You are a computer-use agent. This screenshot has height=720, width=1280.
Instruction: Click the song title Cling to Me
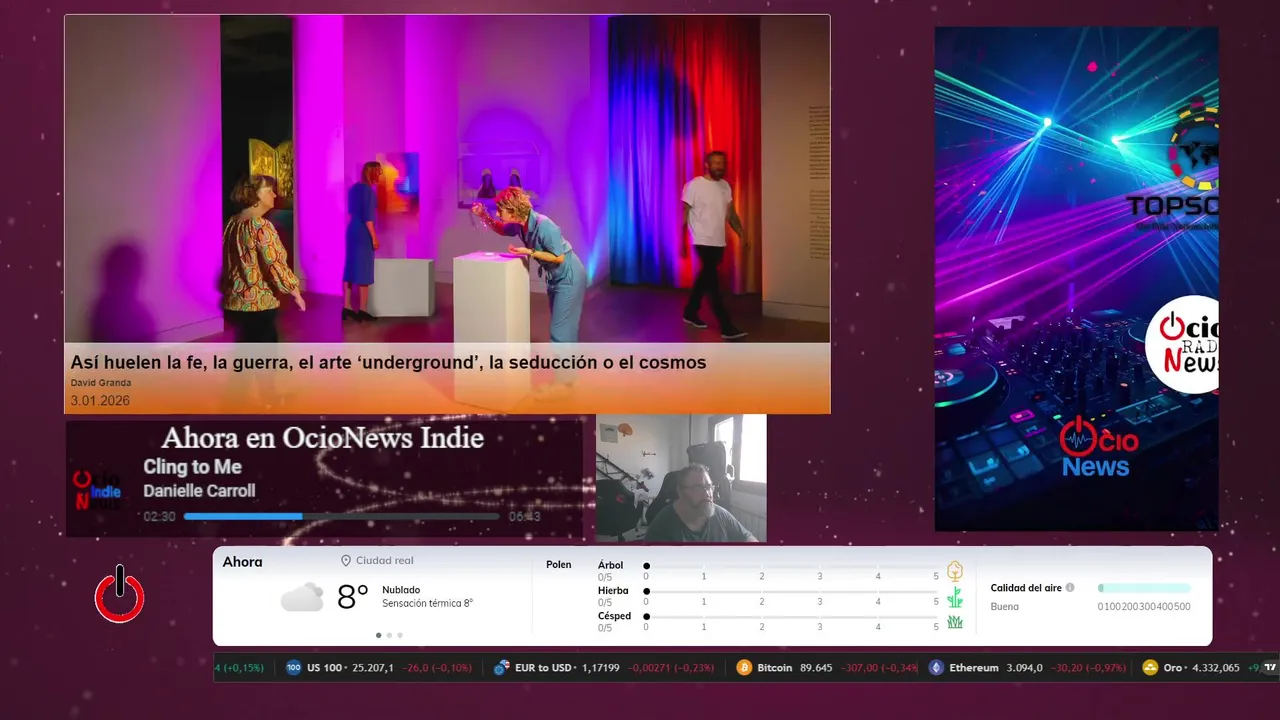pyautogui.click(x=192, y=467)
